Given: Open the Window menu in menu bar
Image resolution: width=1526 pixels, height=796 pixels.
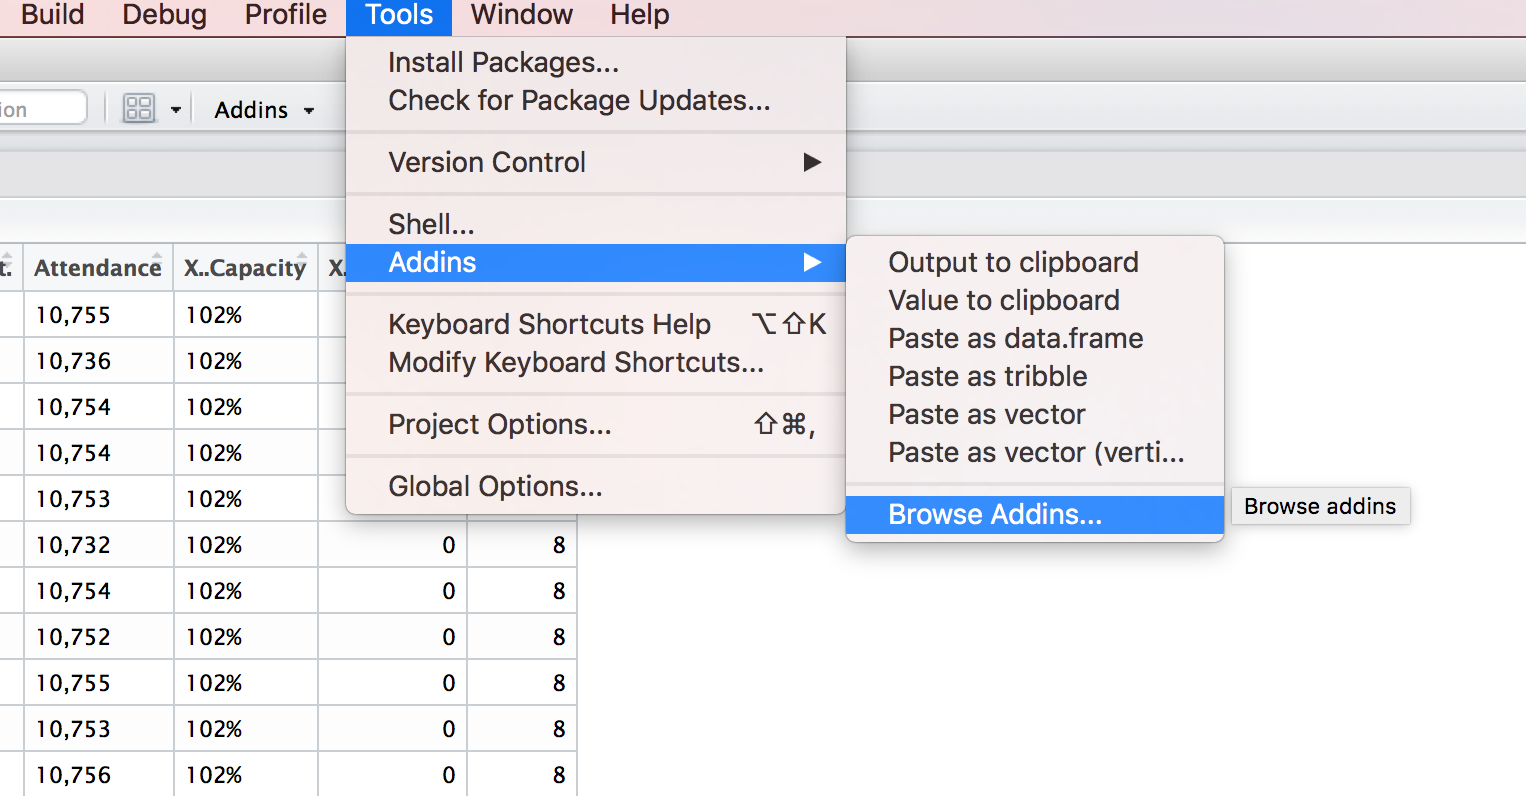Looking at the screenshot, I should click(521, 15).
